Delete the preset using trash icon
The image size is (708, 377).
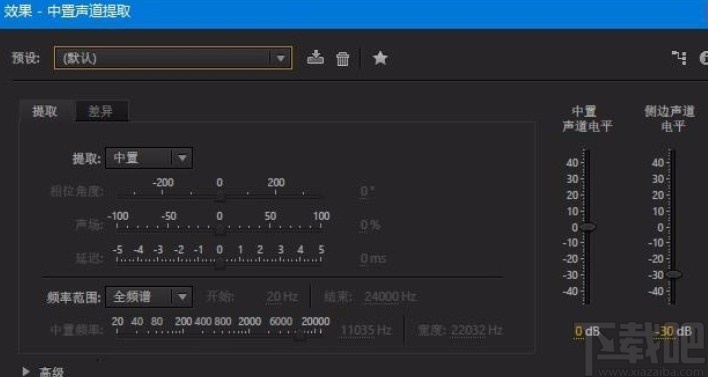coord(343,59)
